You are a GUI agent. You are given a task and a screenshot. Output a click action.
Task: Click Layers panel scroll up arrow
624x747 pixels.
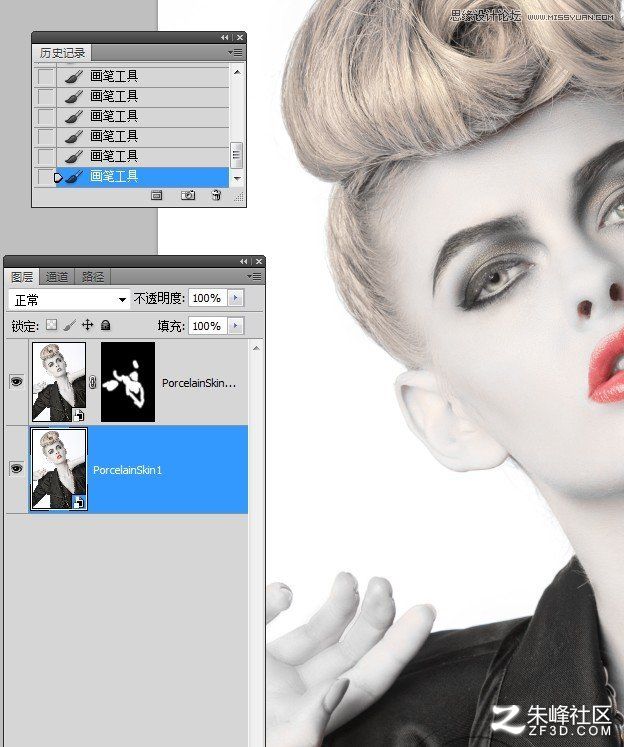click(x=256, y=348)
